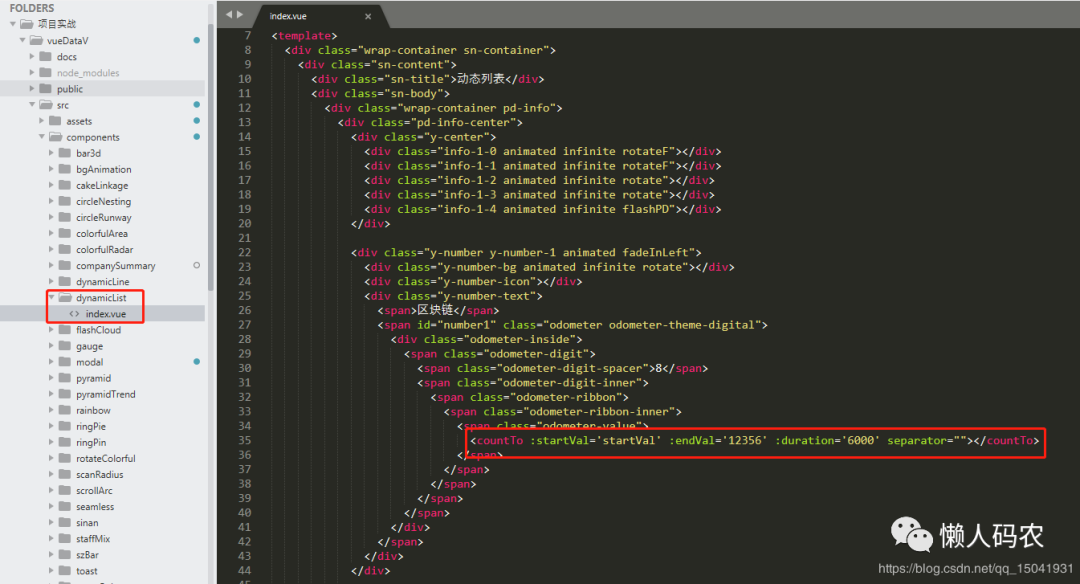This screenshot has width=1080, height=584.
Task: Click the folder icon beside rainbow
Action: (65, 410)
